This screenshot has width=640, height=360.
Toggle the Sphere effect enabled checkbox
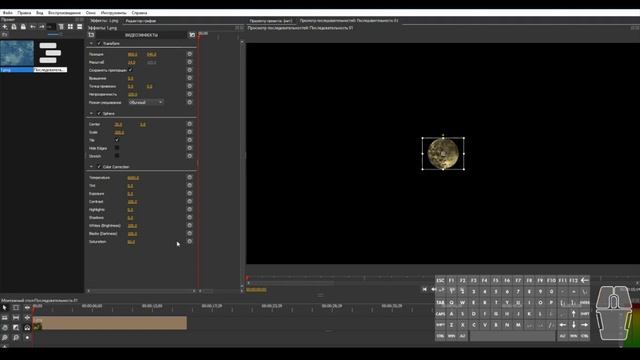99,113
